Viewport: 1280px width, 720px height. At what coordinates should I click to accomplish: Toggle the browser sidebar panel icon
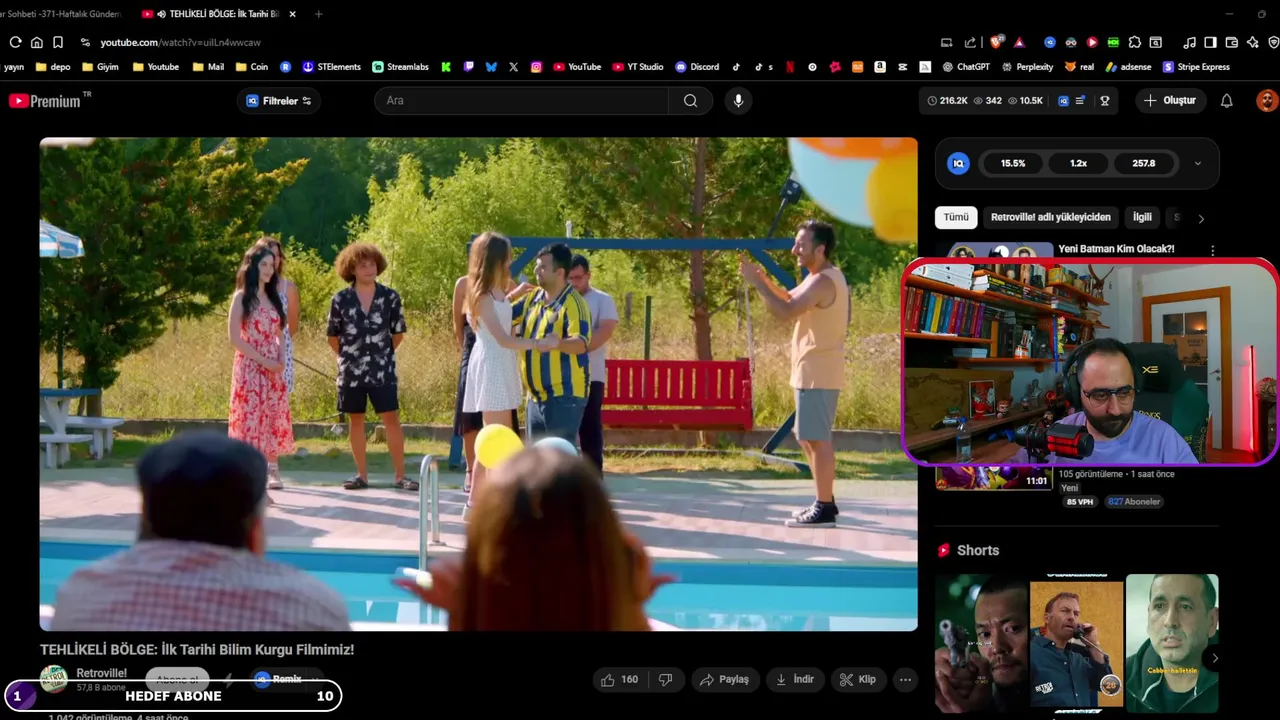pos(1210,42)
